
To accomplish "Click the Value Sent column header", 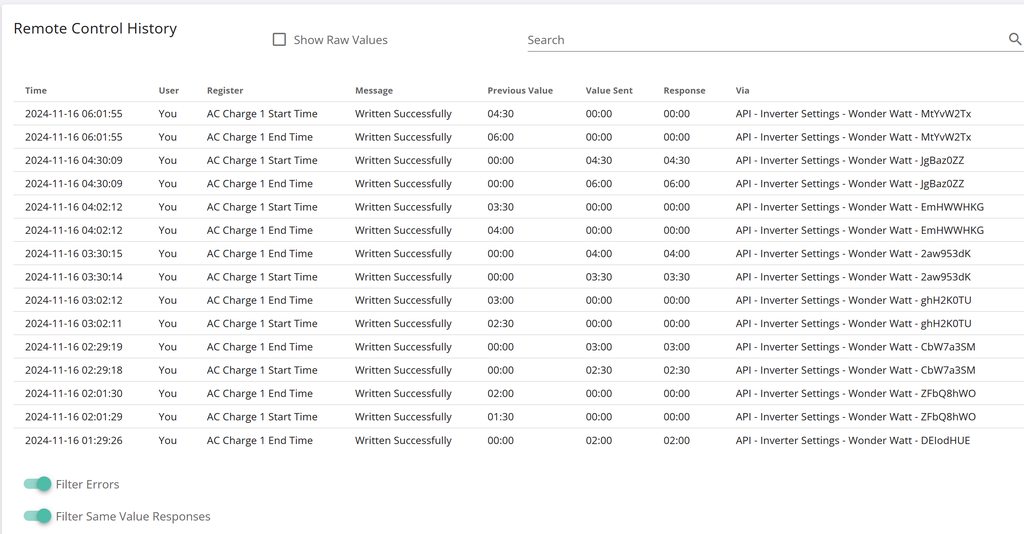I will click(x=609, y=91).
